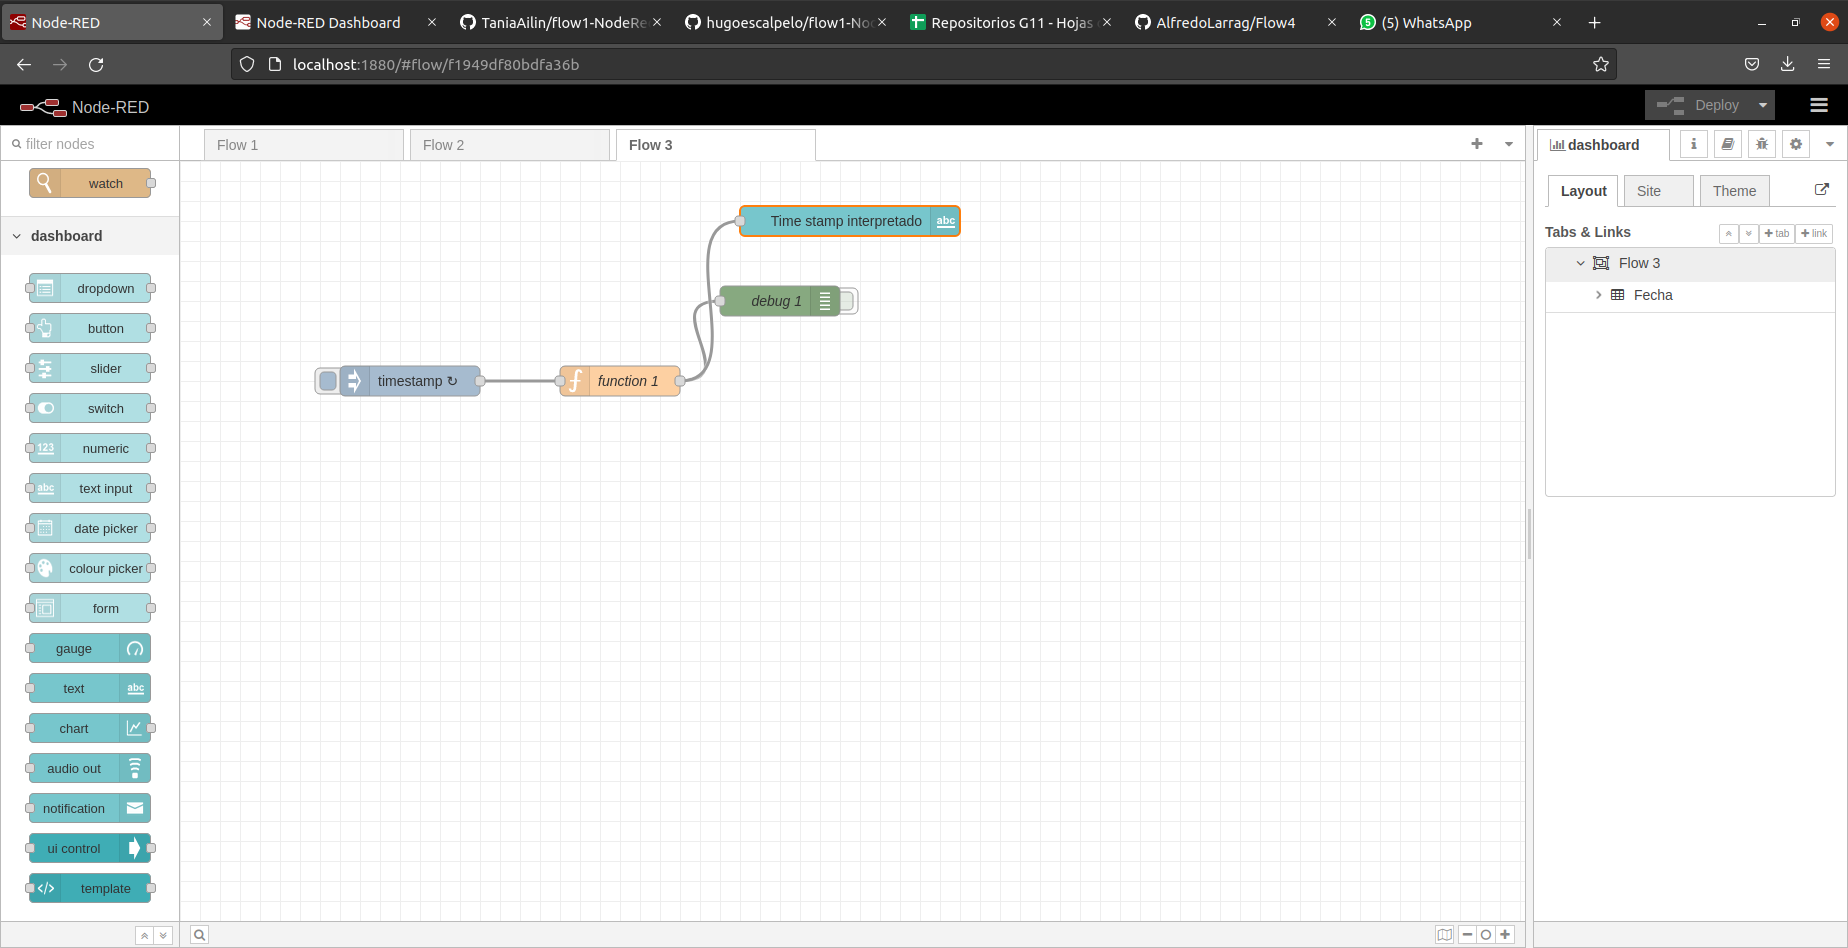Collapse Flow 3 in the Tabs & Links tree

pos(1580,262)
